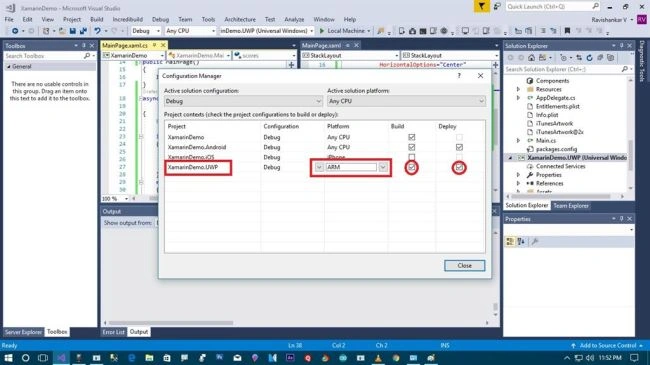The image size is (650, 365).
Task: Open ARM platform dropdown for UWP
Action: coord(383,167)
